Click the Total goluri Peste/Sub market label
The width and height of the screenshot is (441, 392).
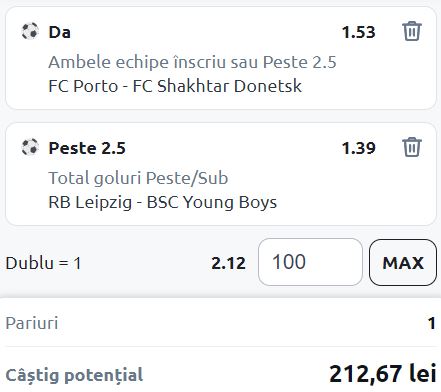click(138, 178)
